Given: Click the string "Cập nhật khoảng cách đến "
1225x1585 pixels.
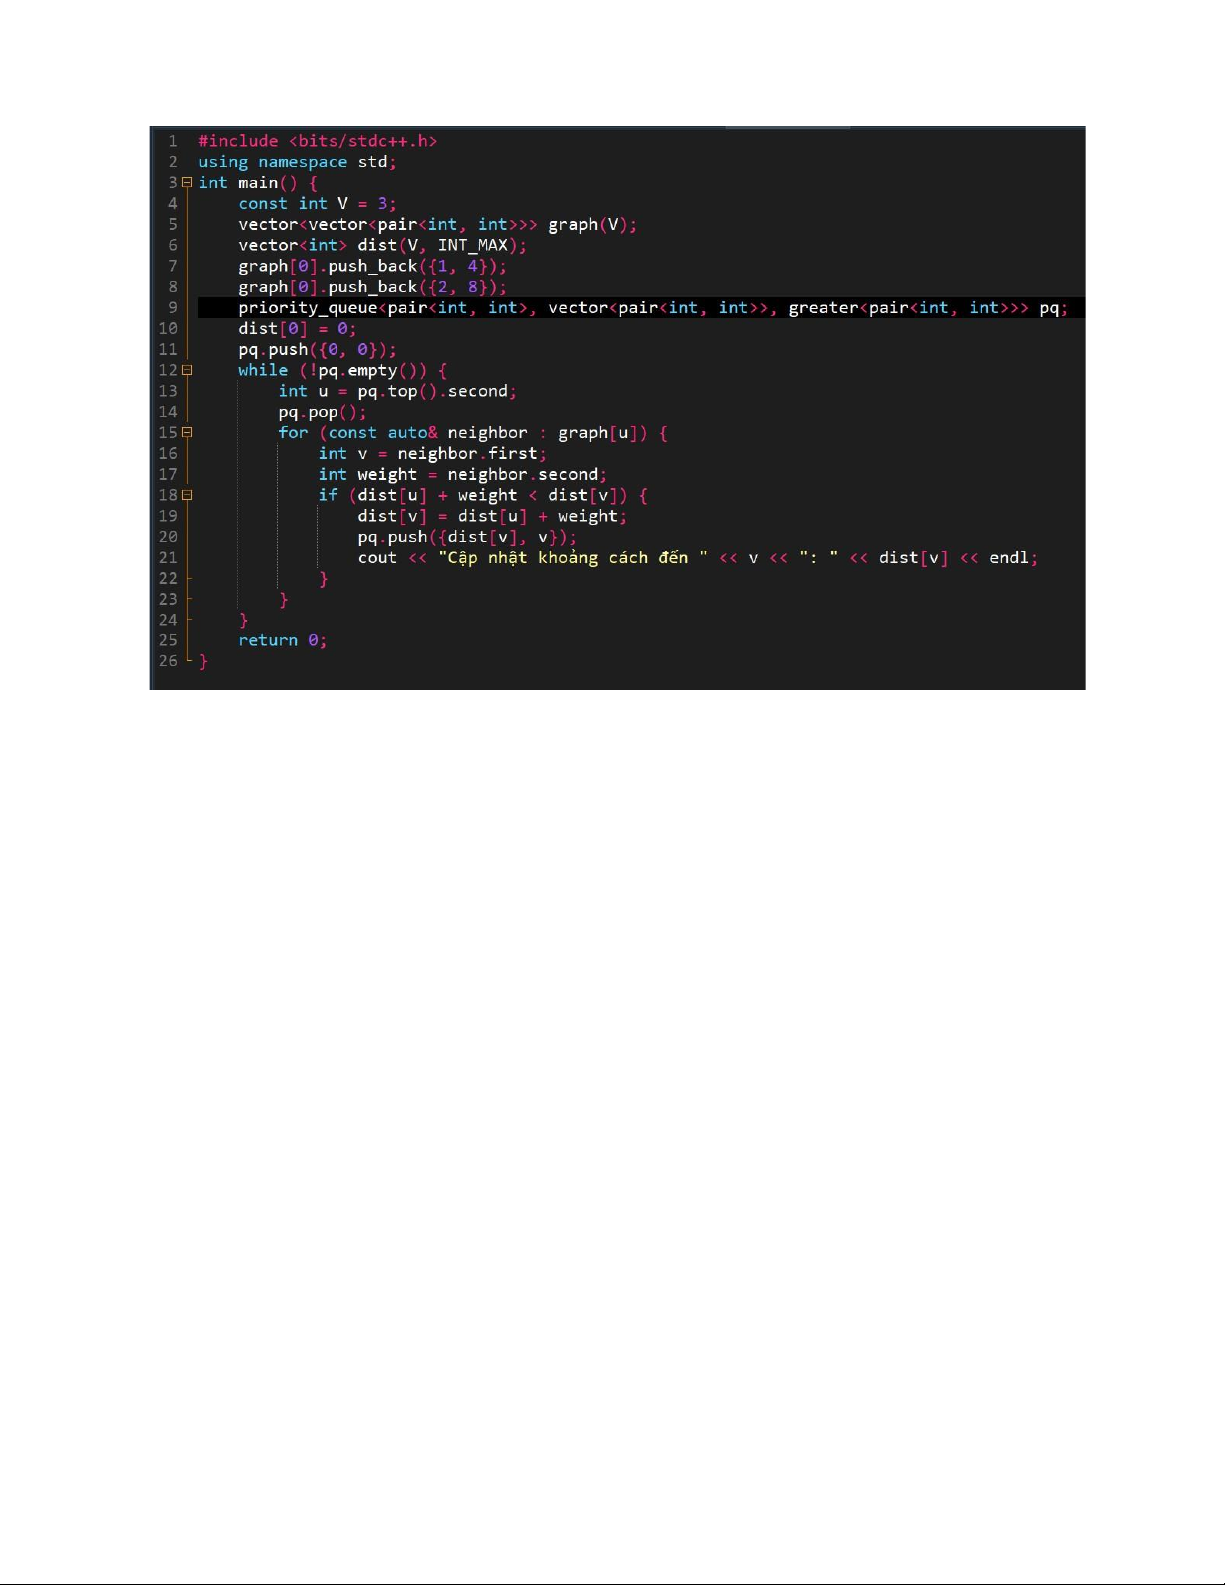Looking at the screenshot, I should click(x=573, y=558).
